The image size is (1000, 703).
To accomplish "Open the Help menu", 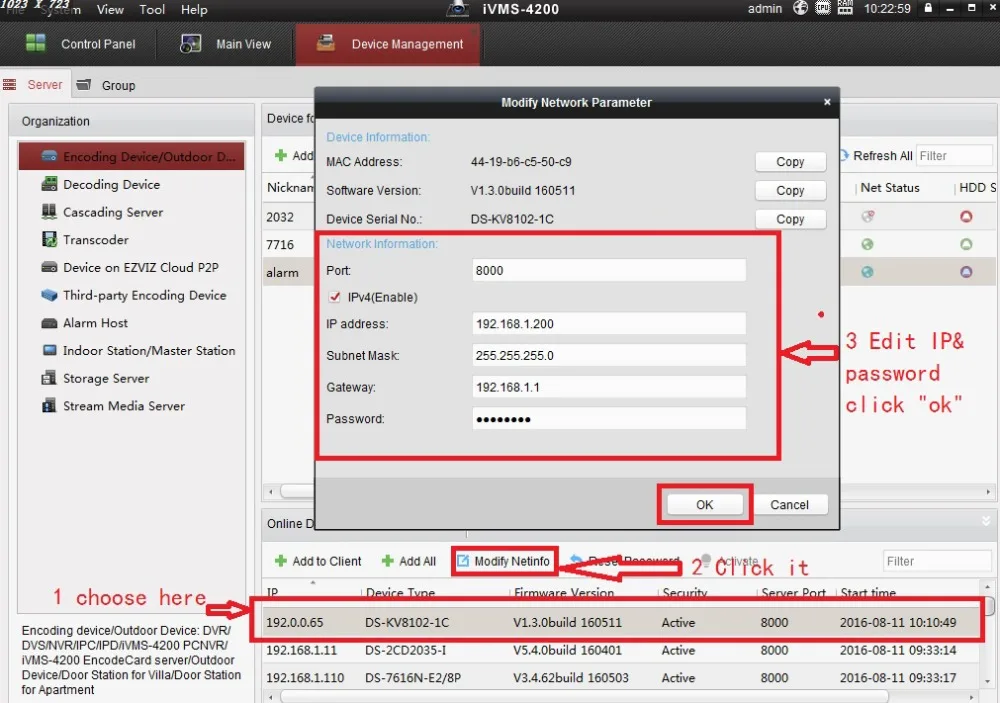I will tap(194, 10).
